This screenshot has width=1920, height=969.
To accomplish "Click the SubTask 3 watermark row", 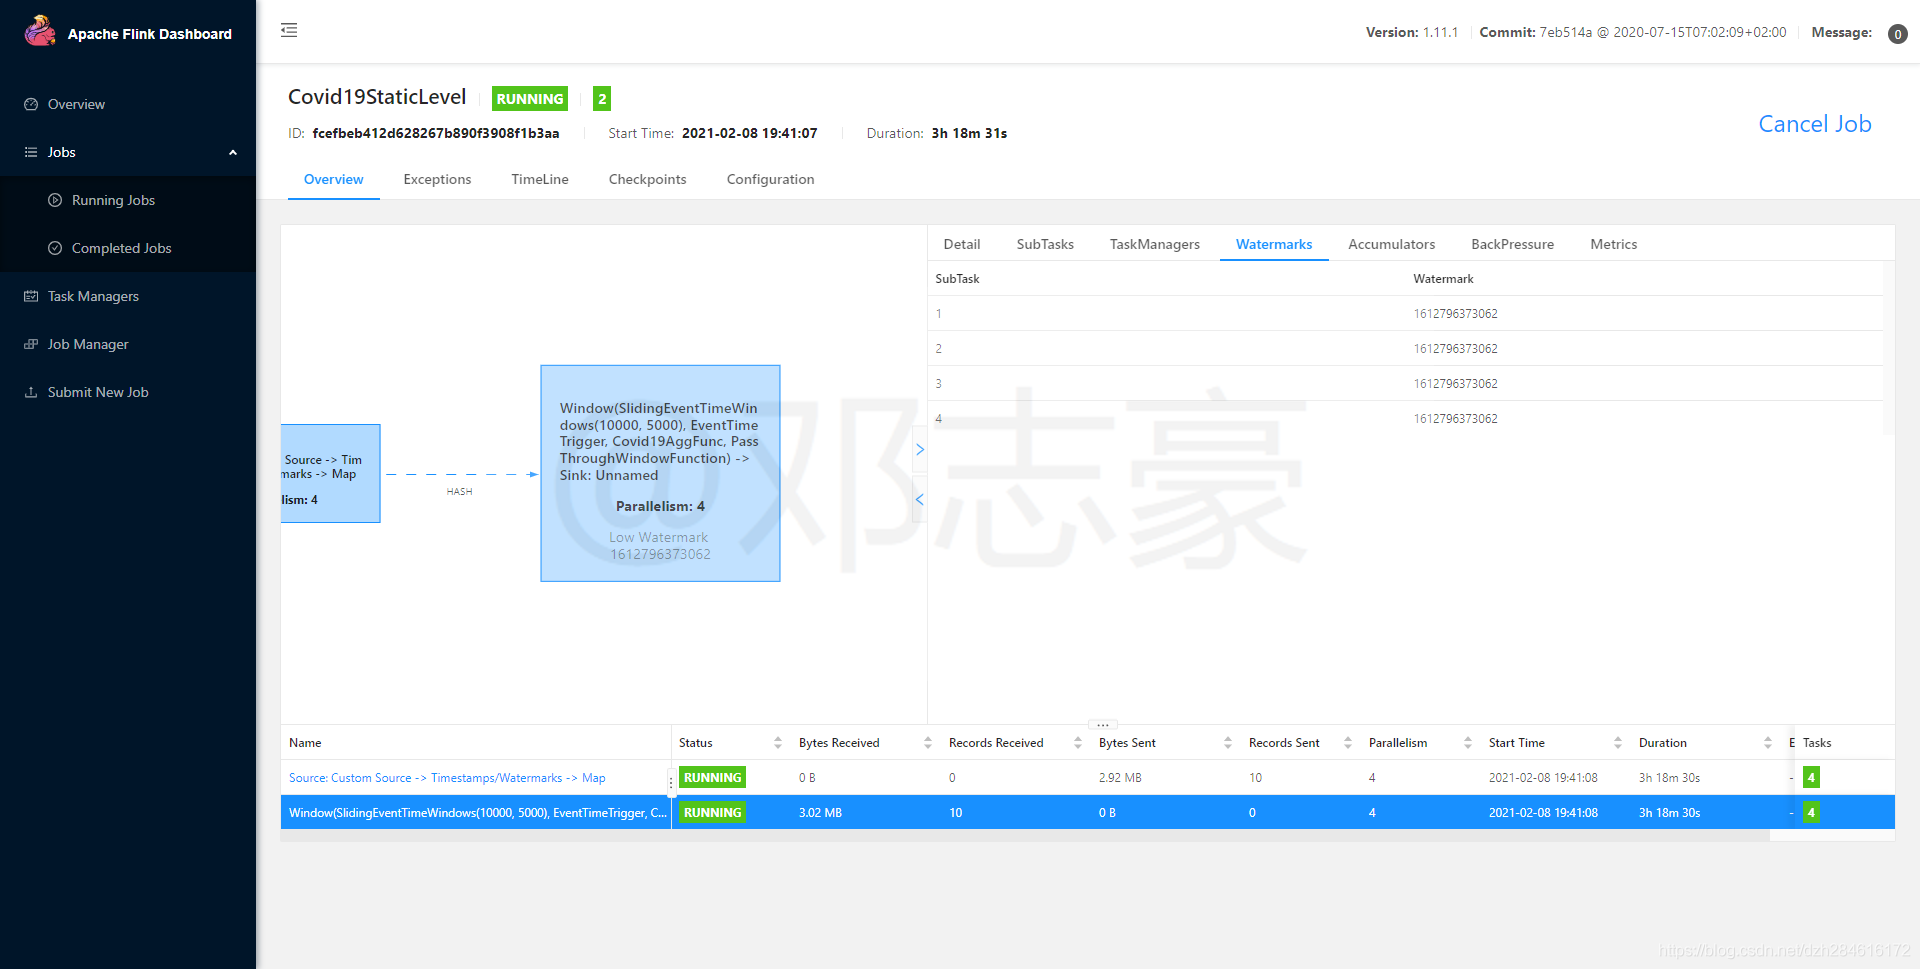I will [1405, 383].
